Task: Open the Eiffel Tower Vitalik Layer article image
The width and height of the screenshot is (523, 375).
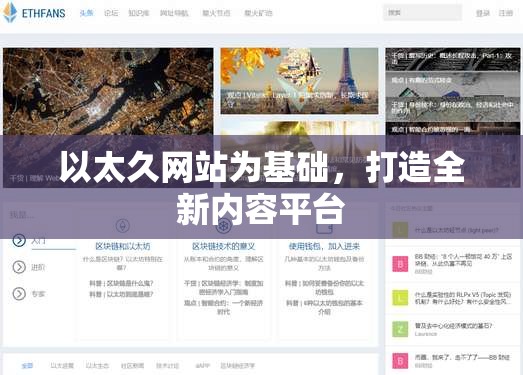Action: [x=299, y=81]
